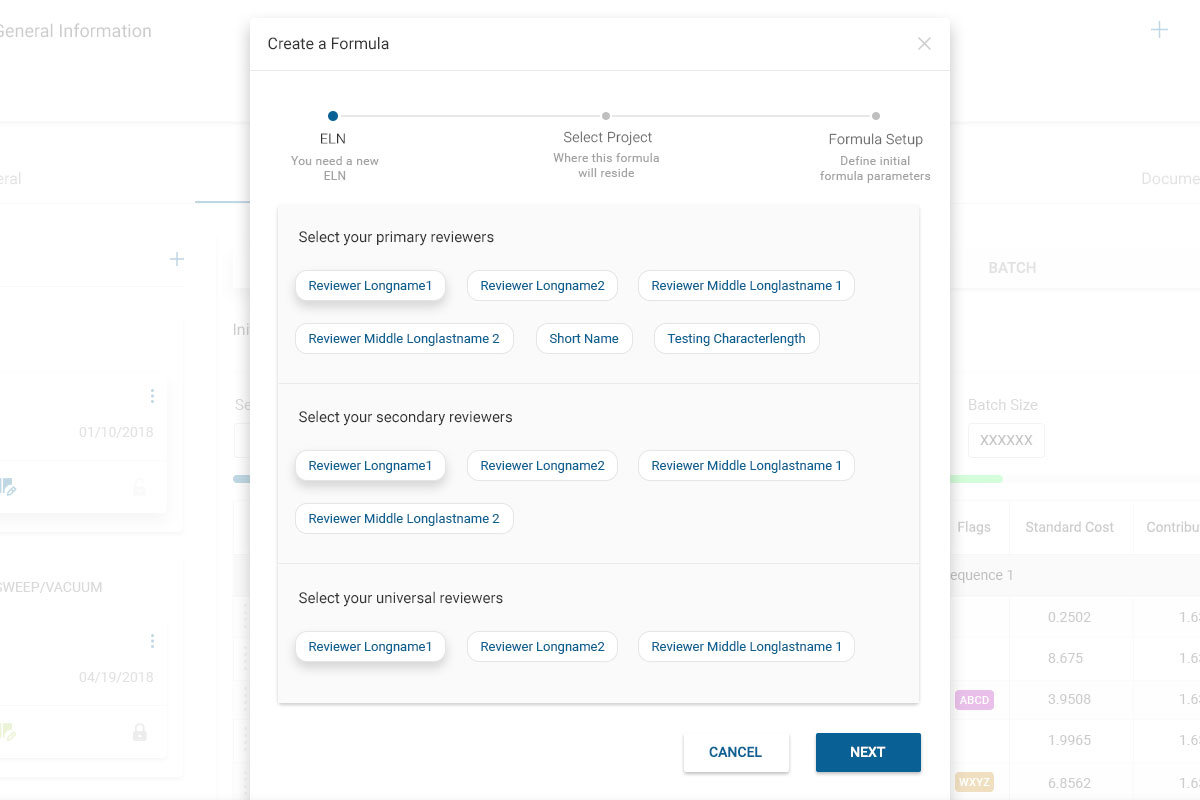Toggle primary reviewer Reviewer Longname2

click(542, 286)
